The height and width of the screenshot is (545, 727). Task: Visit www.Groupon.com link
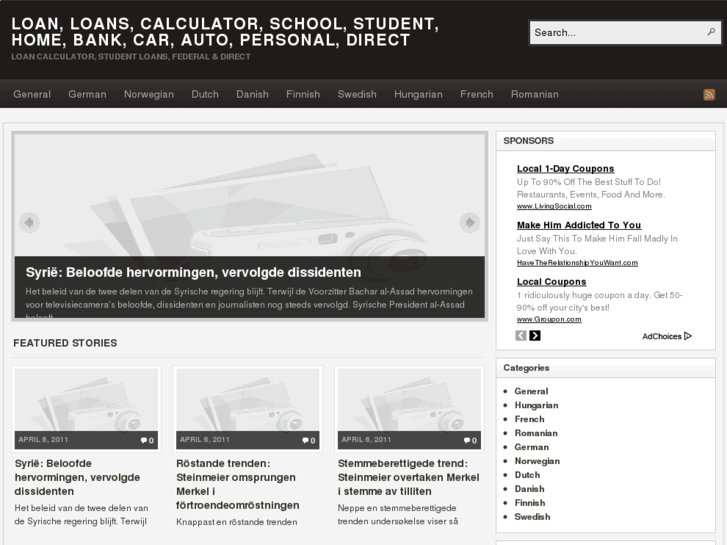coord(549,320)
